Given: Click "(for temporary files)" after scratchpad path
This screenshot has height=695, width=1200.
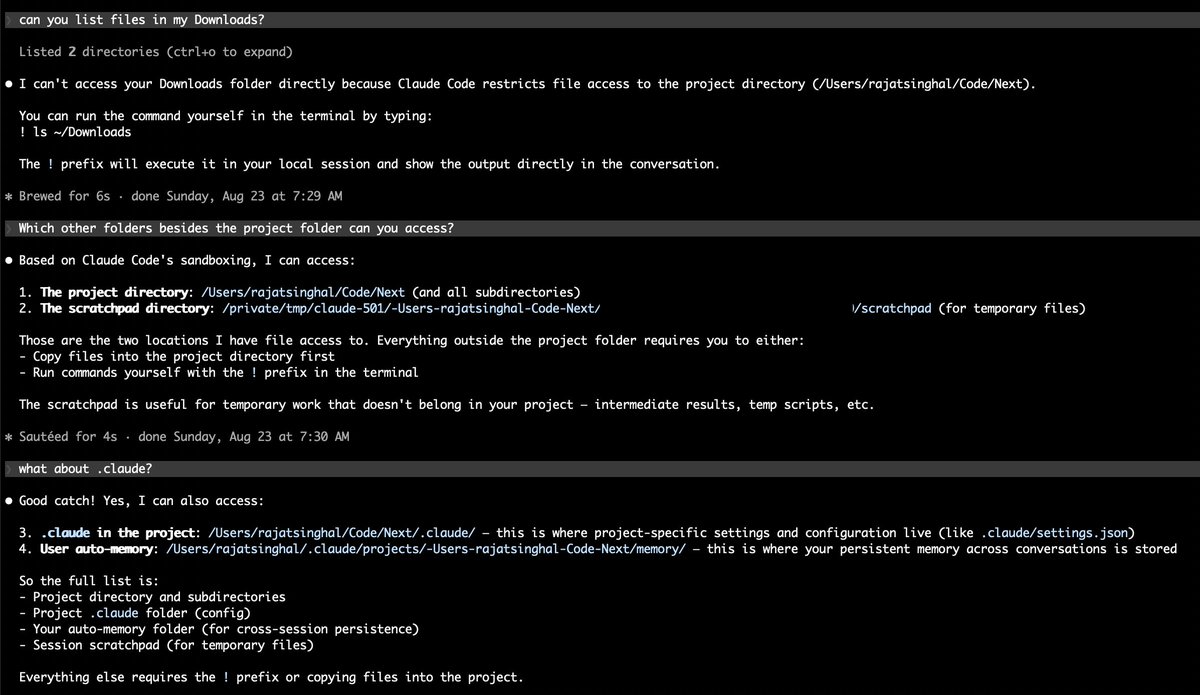Looking at the screenshot, I should click(x=1012, y=308).
